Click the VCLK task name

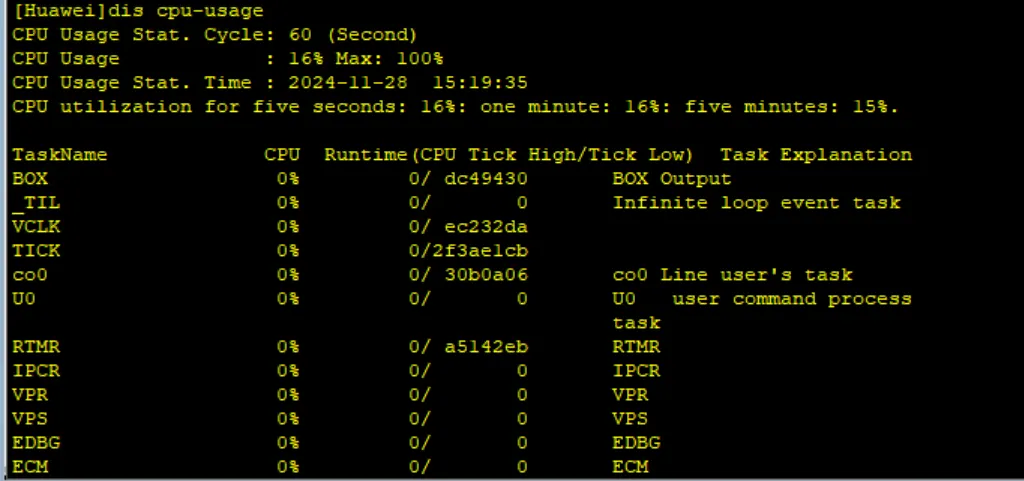coord(36,227)
